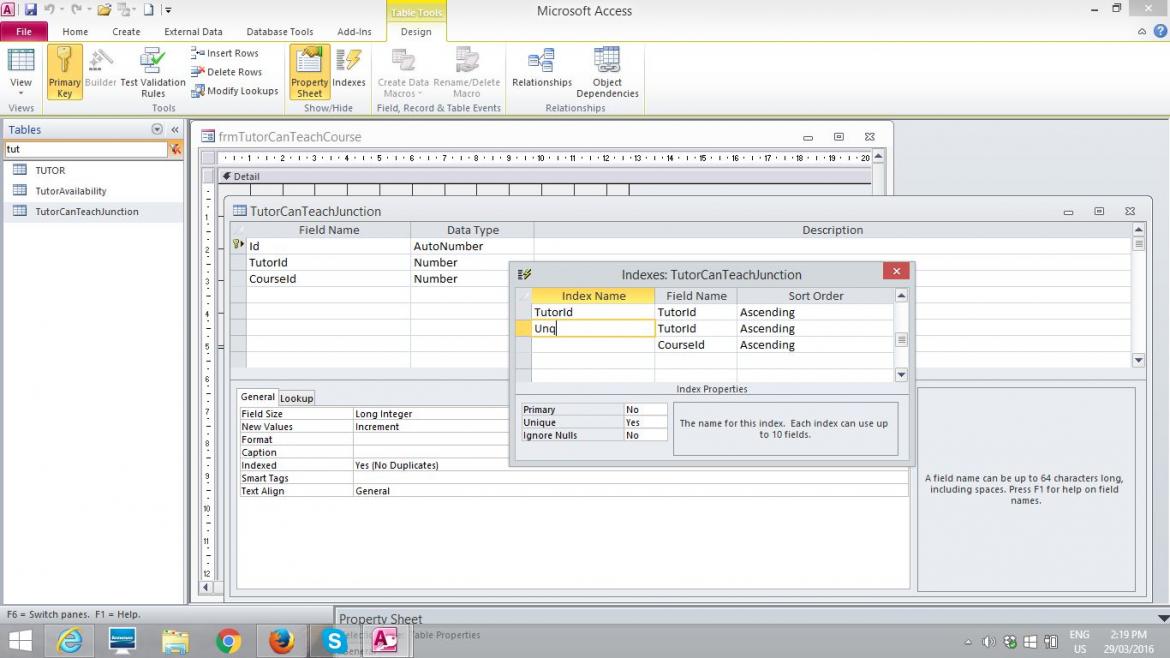The image size is (1170, 658).
Task: Click the Number data type cell for TutorId
Action: point(472,263)
